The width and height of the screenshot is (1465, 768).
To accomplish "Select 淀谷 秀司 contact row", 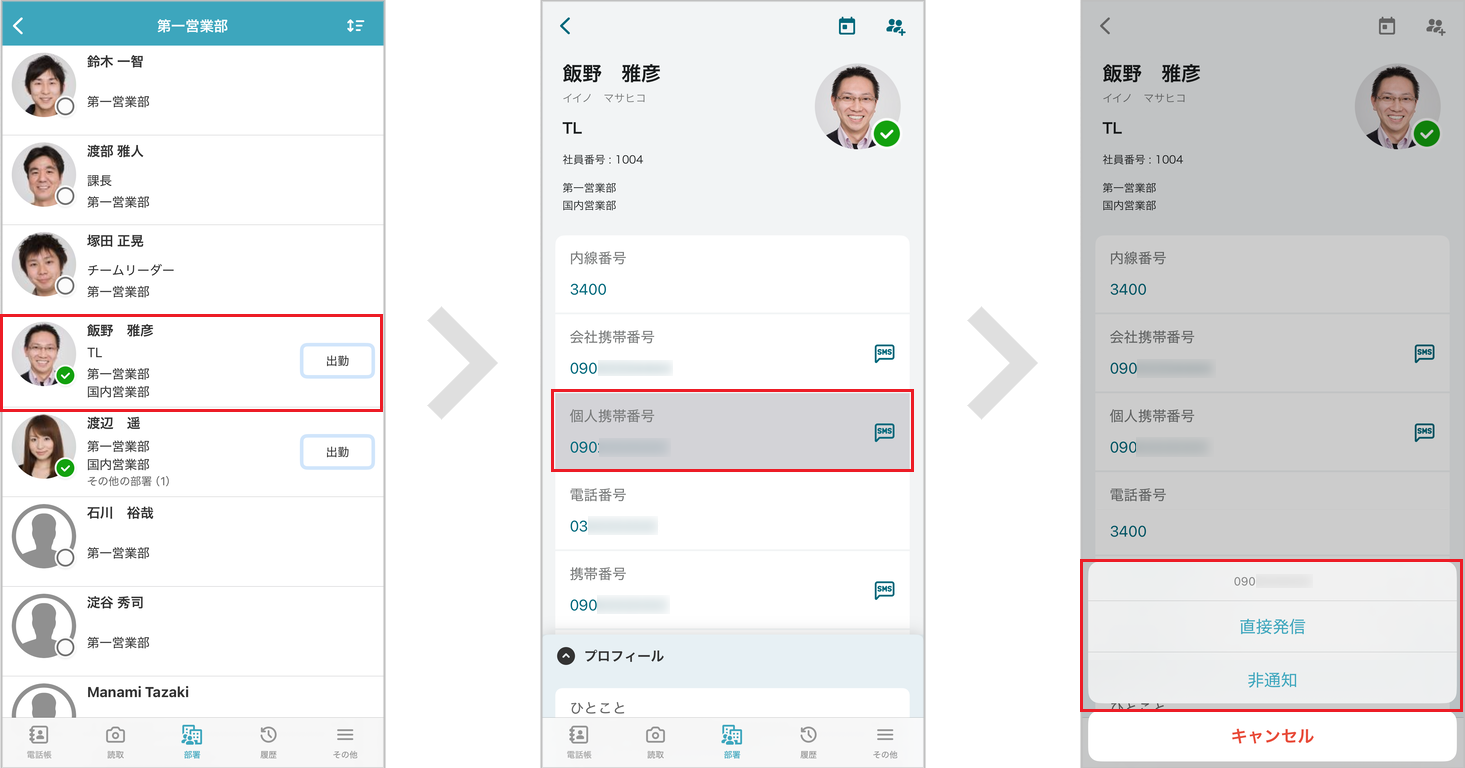I will [193, 632].
